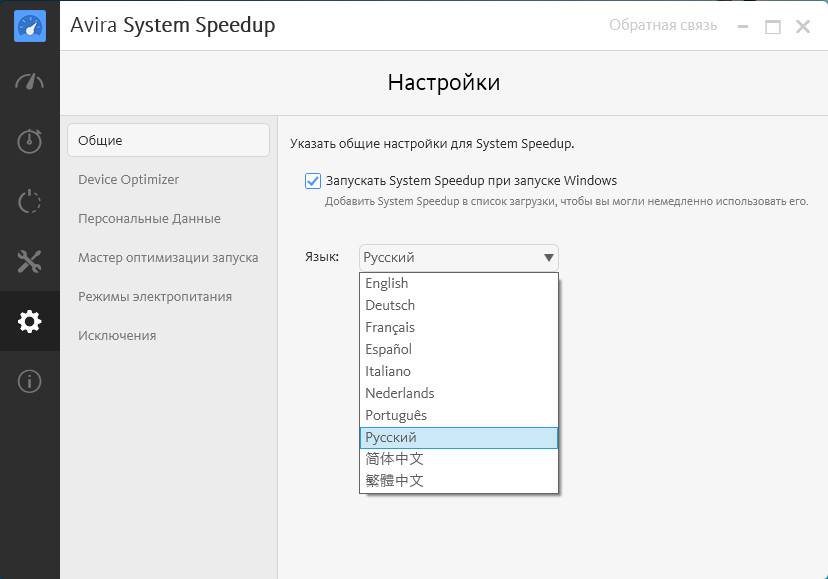This screenshot has width=828, height=579.
Task: Maximize the Avira System Speedup window
Action: coord(773,26)
